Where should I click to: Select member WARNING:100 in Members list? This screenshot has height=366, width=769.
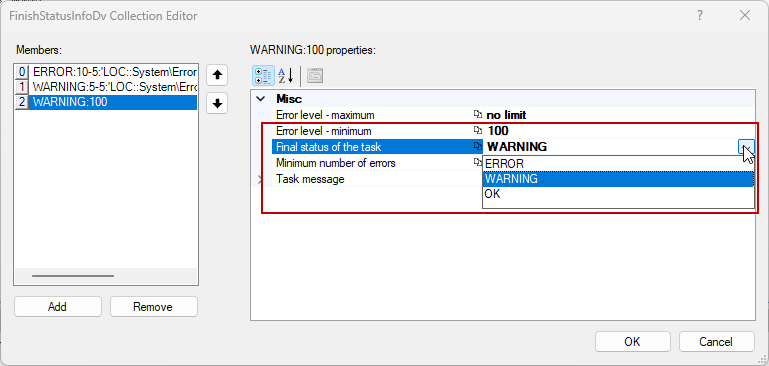113,102
